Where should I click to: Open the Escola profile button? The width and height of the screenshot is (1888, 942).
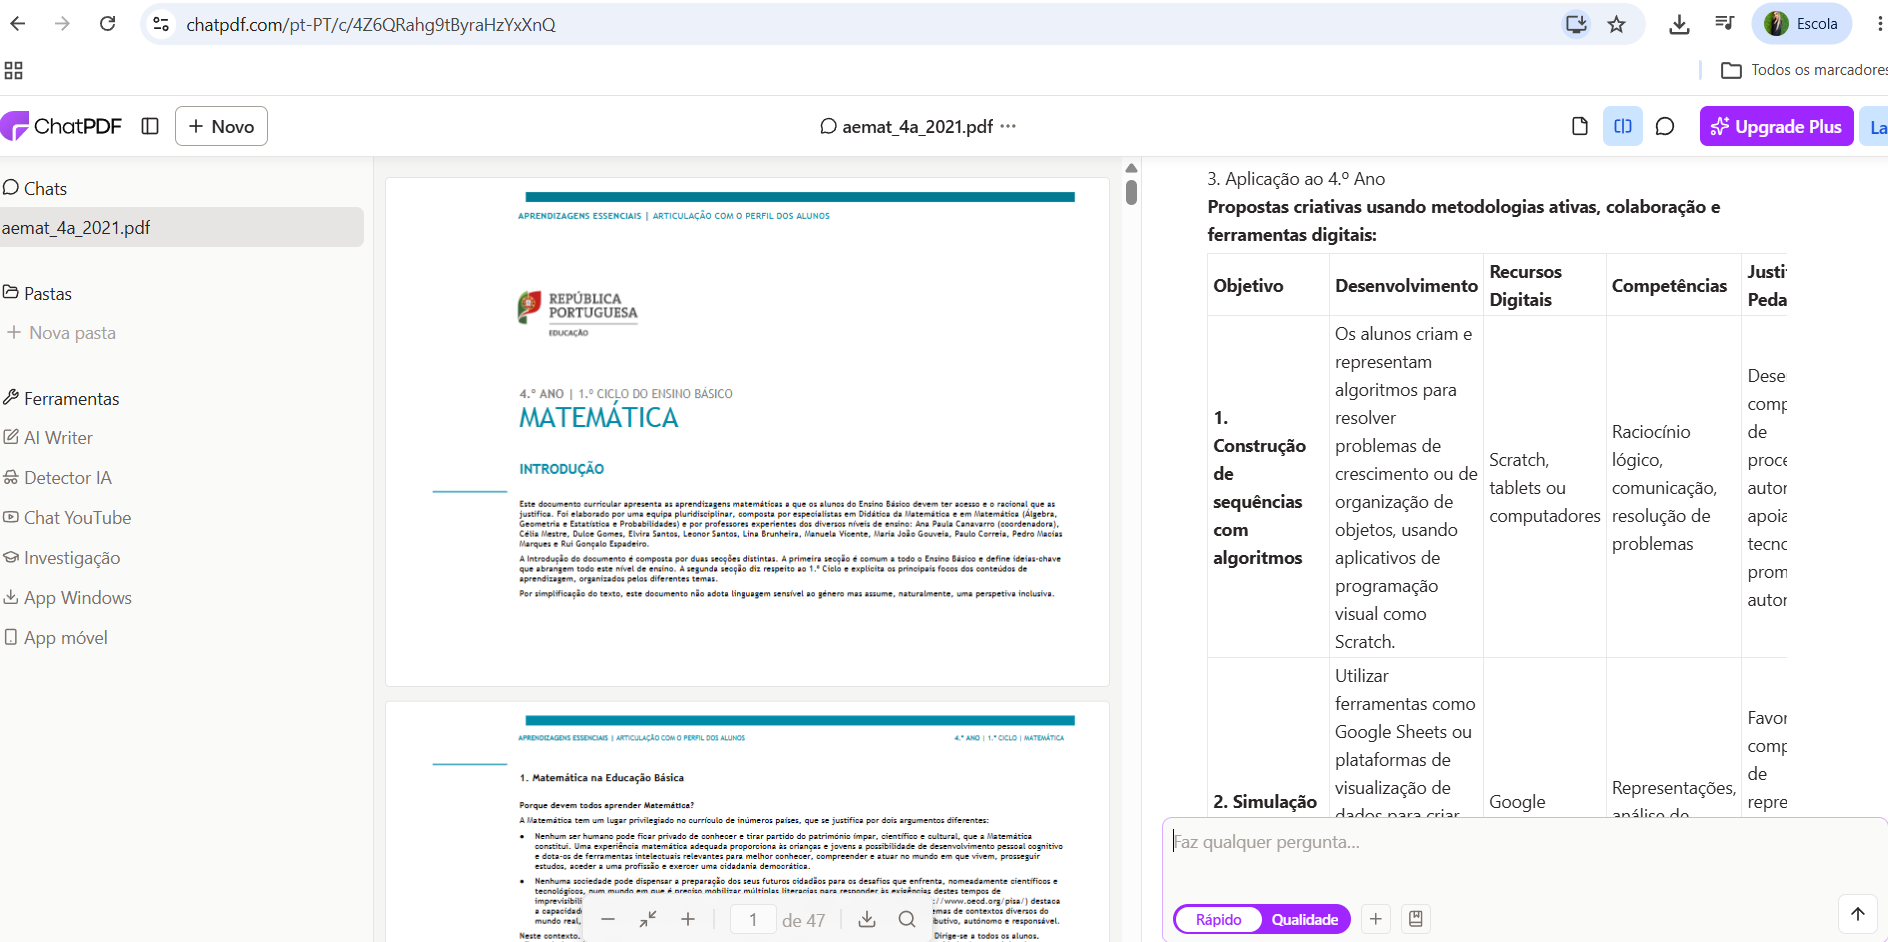[x=1802, y=24]
